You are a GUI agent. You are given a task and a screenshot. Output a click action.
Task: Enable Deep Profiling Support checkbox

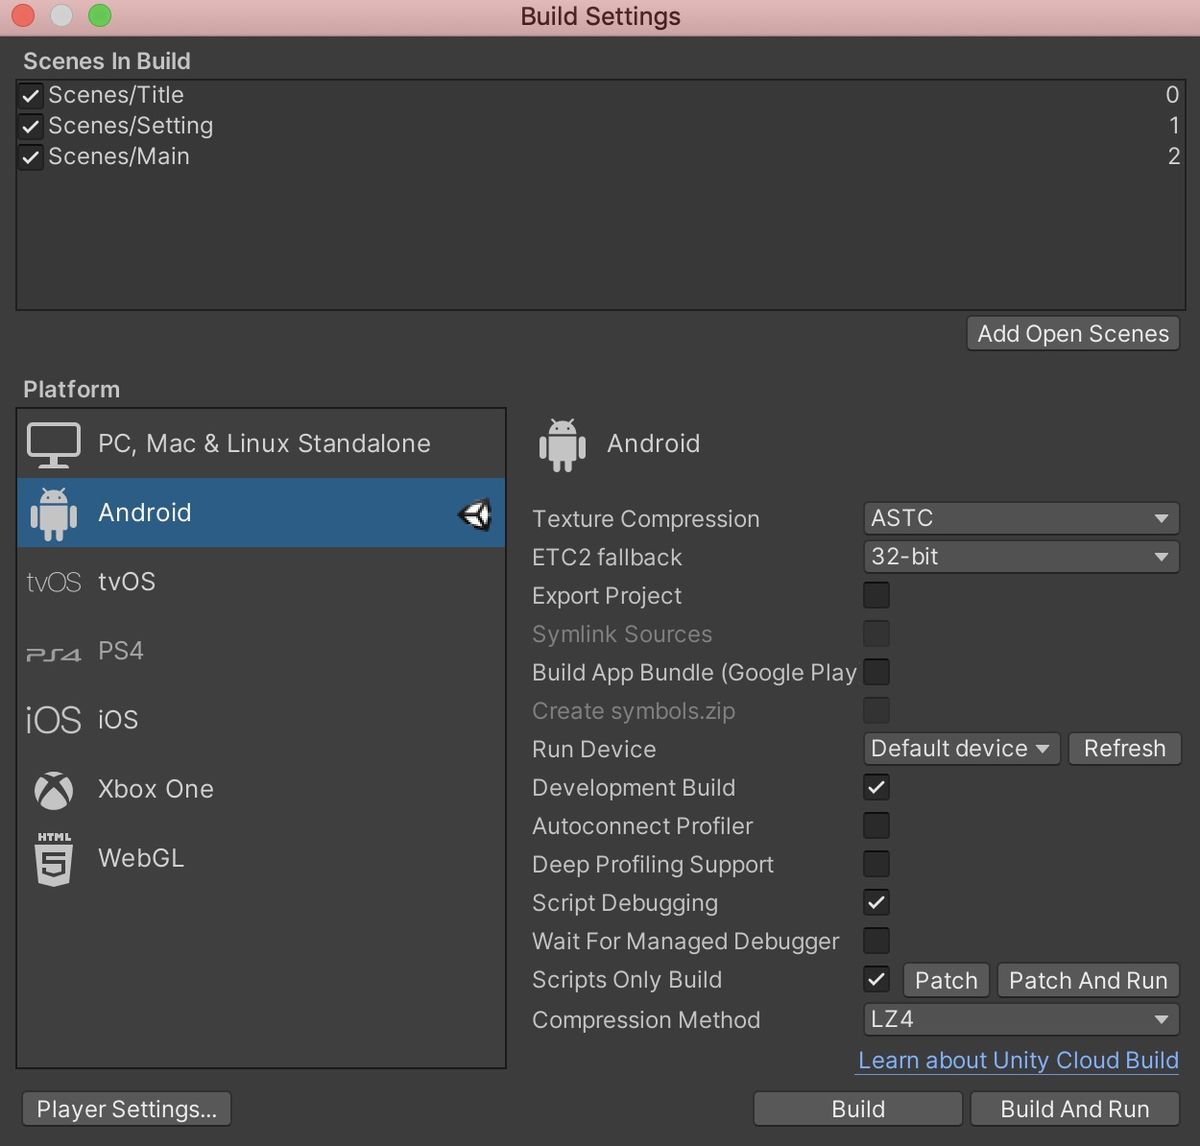876,863
